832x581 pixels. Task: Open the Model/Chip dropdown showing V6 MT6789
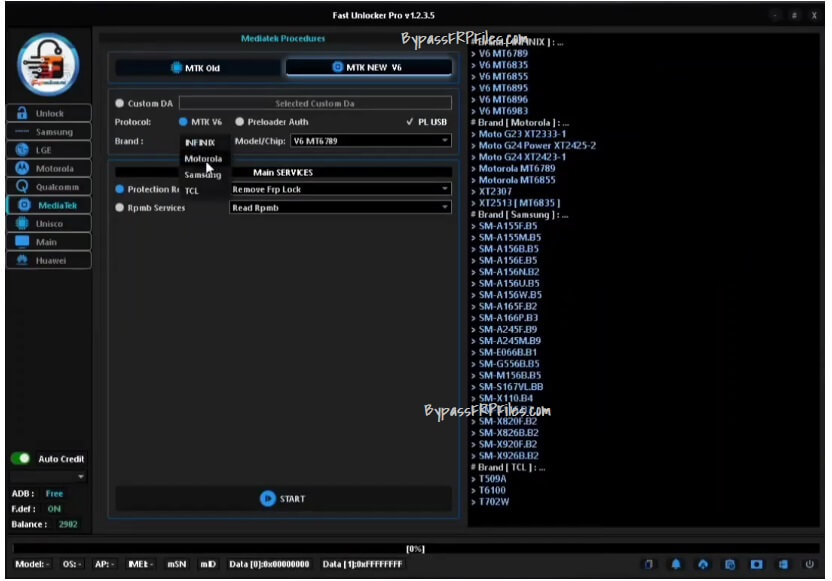(371, 141)
